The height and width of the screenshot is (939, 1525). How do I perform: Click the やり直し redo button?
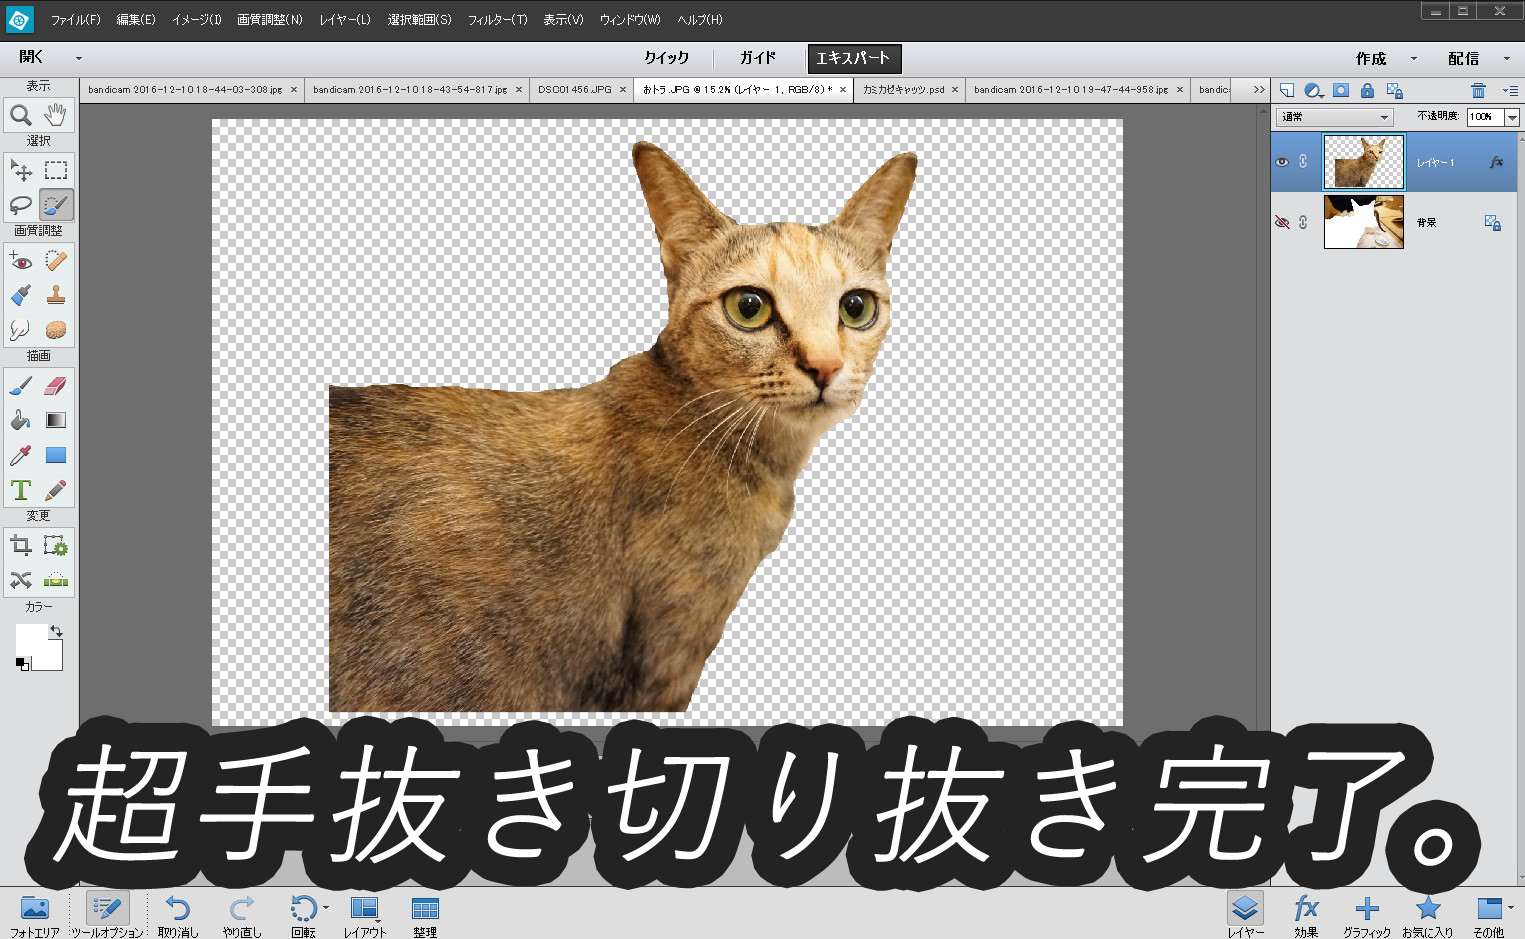(x=242, y=915)
